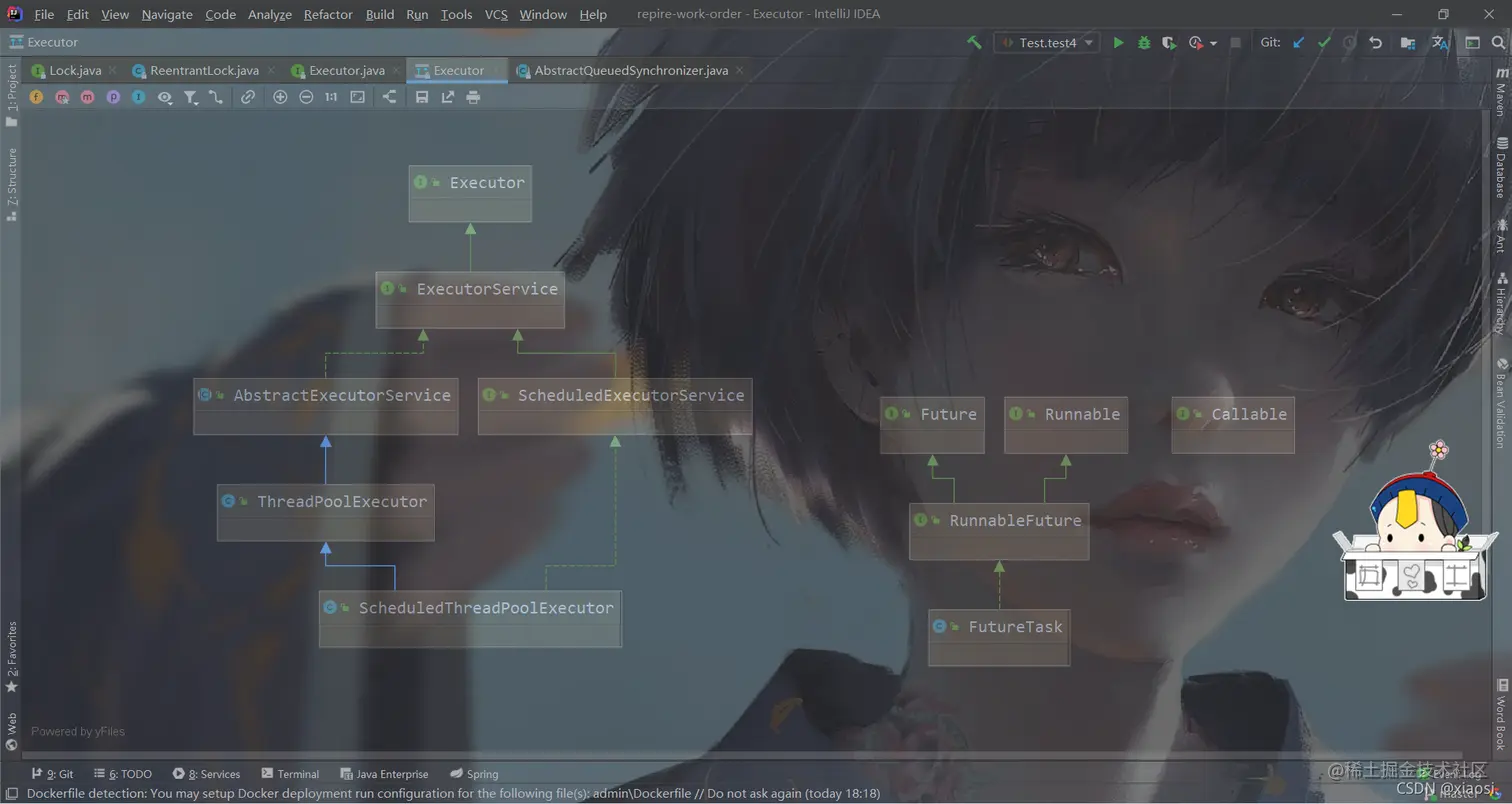The height and width of the screenshot is (804, 1512).
Task: Click the Docker detection status bar message
Action: coord(453,794)
